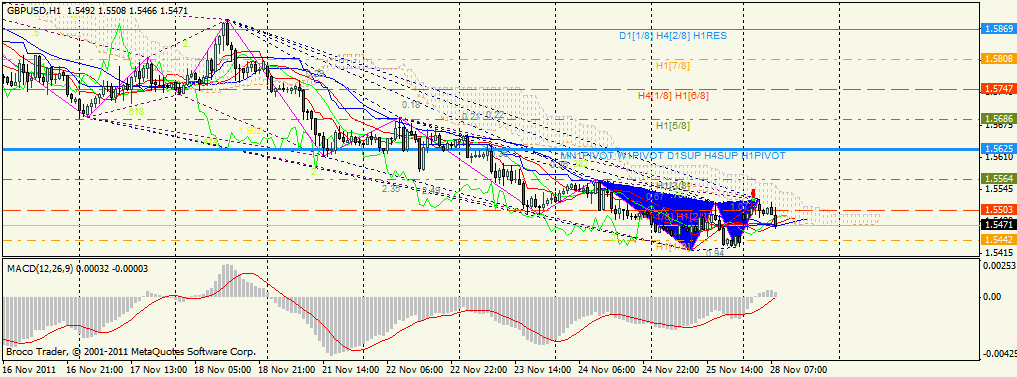
Task: Click the 1.902 yellow ratio label
Action: pyautogui.click(x=250, y=130)
